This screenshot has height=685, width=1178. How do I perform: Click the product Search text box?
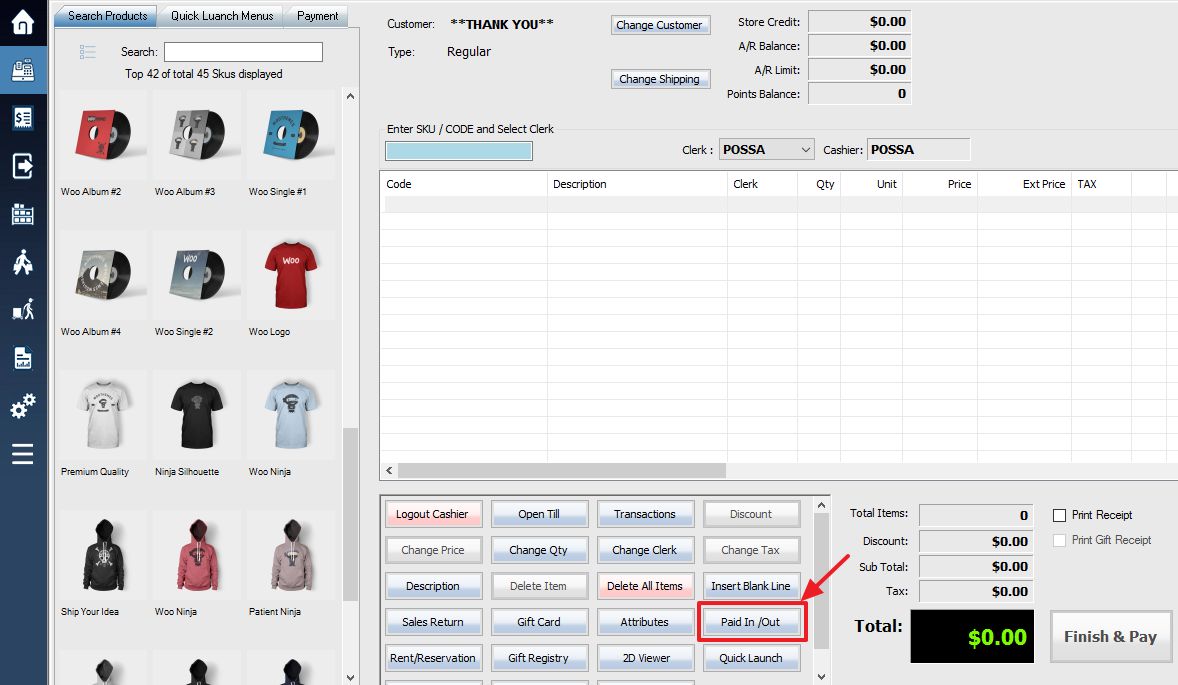coord(243,52)
